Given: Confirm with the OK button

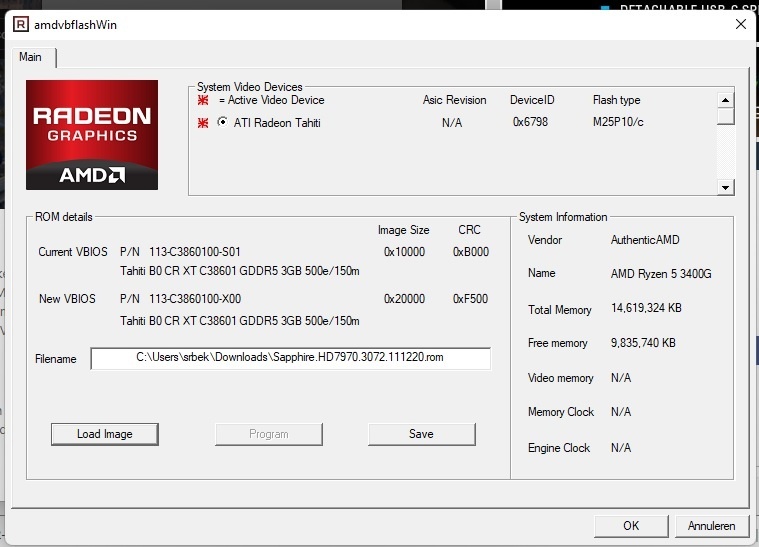Looking at the screenshot, I should coord(631,526).
